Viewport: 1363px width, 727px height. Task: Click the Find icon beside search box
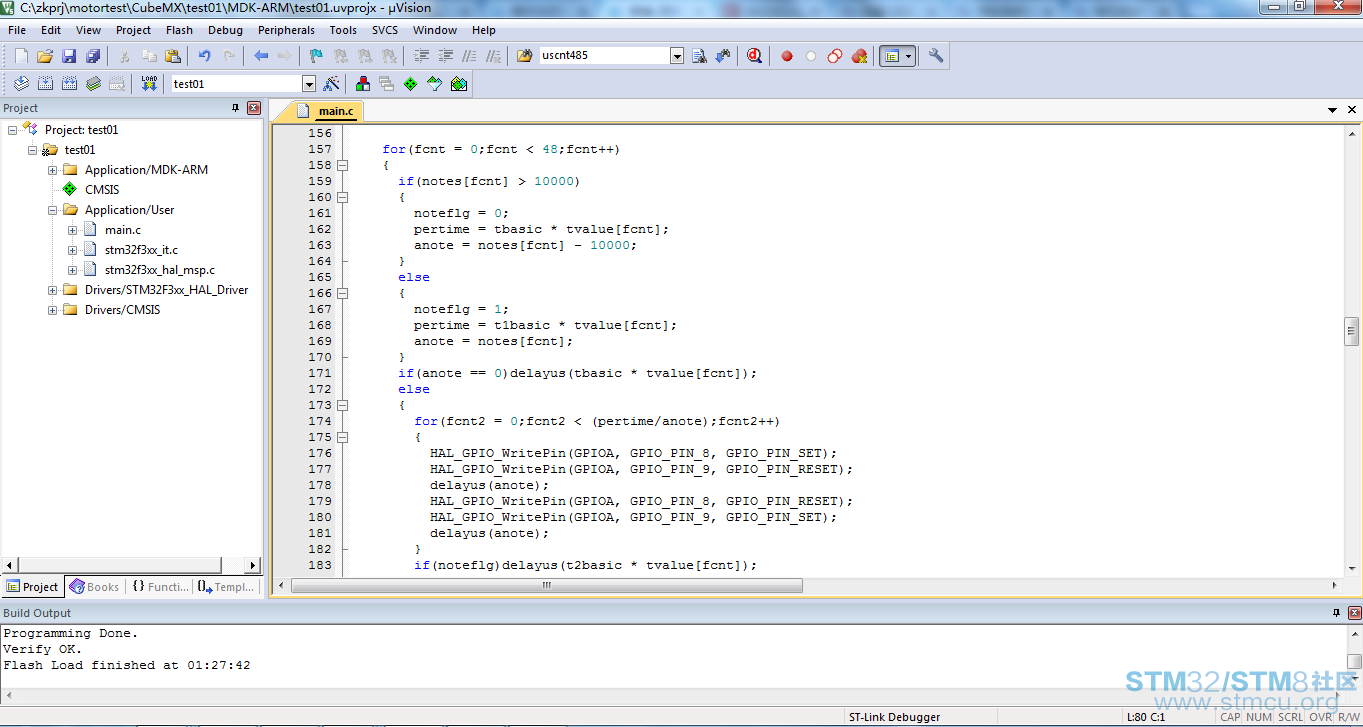pos(700,56)
